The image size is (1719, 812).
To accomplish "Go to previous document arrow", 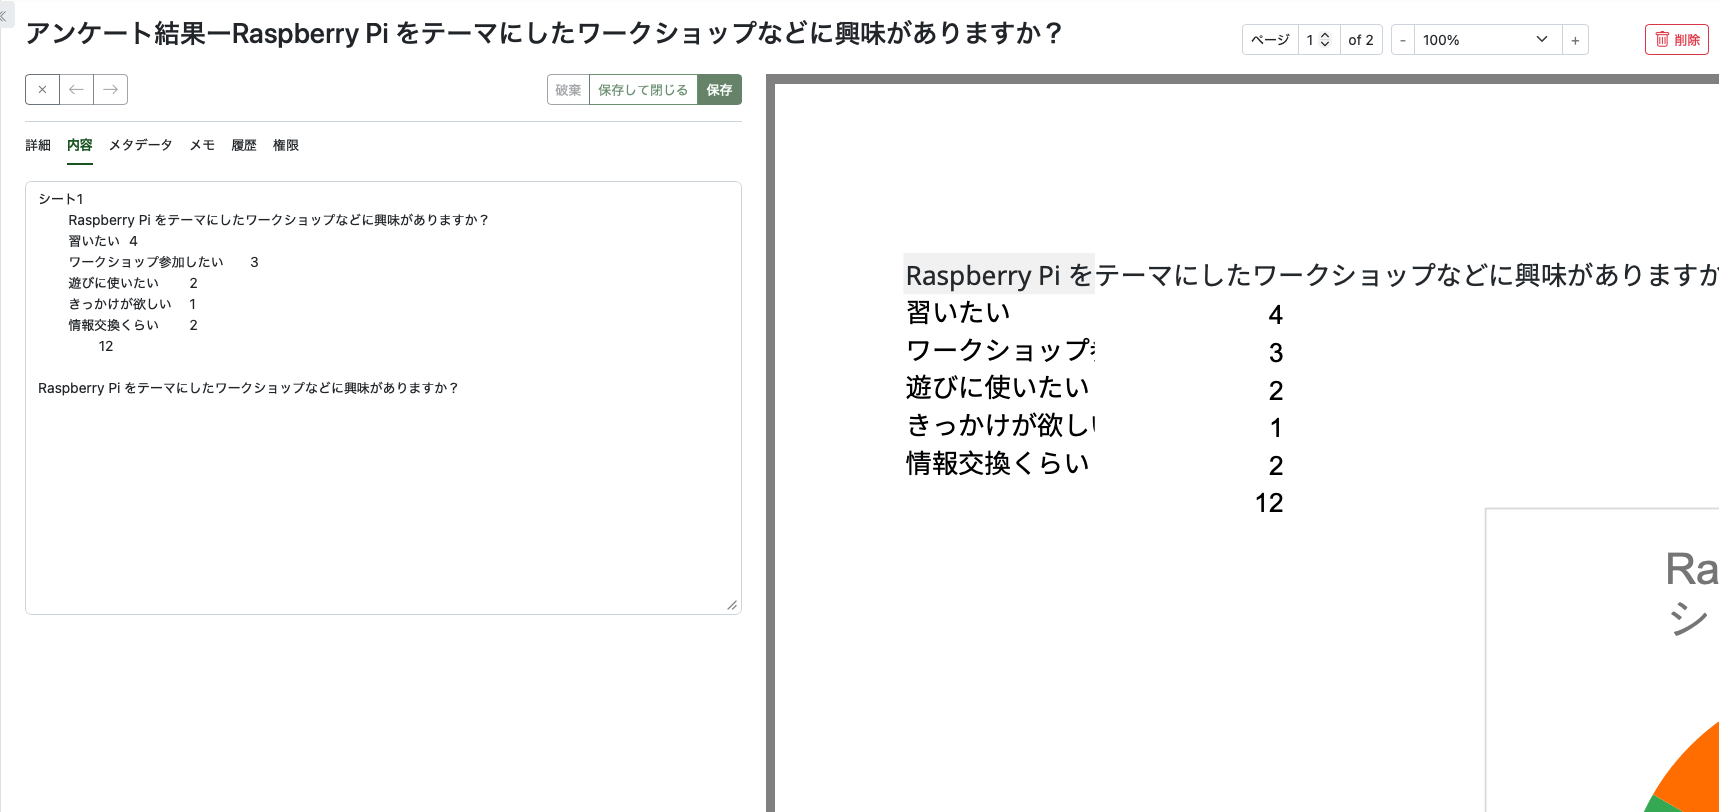I will tap(76, 90).
